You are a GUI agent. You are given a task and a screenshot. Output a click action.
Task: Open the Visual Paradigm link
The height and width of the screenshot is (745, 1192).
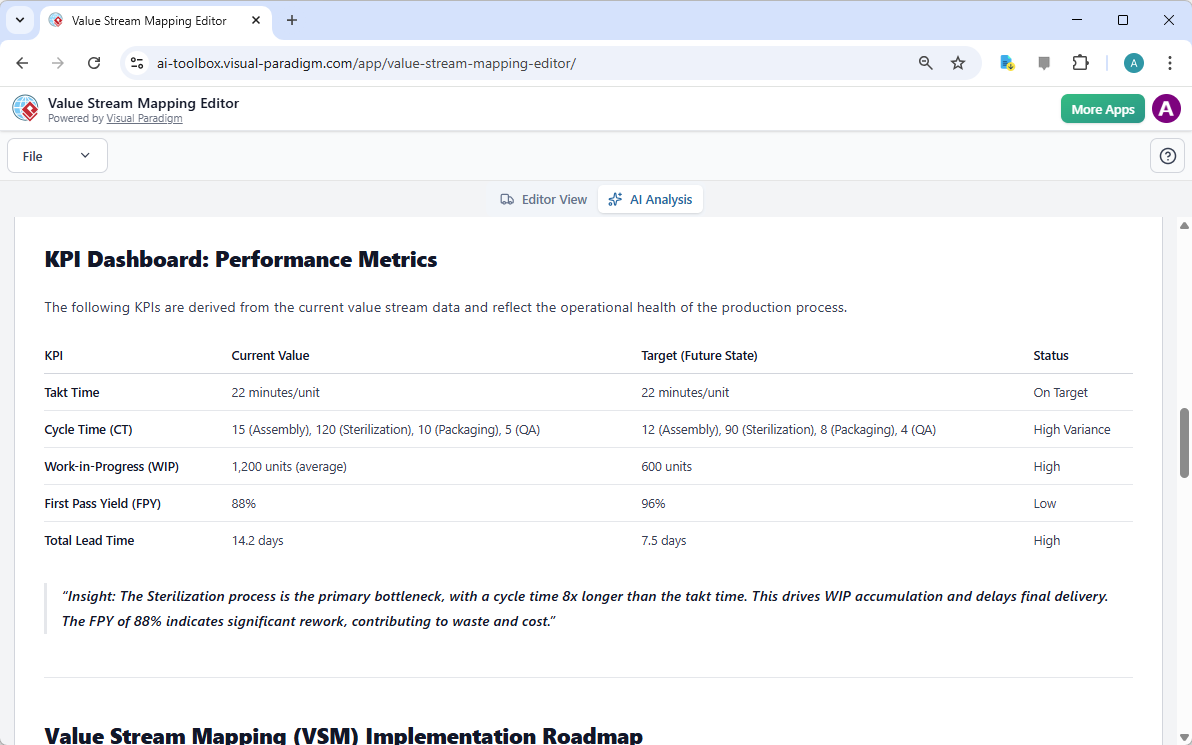(144, 118)
